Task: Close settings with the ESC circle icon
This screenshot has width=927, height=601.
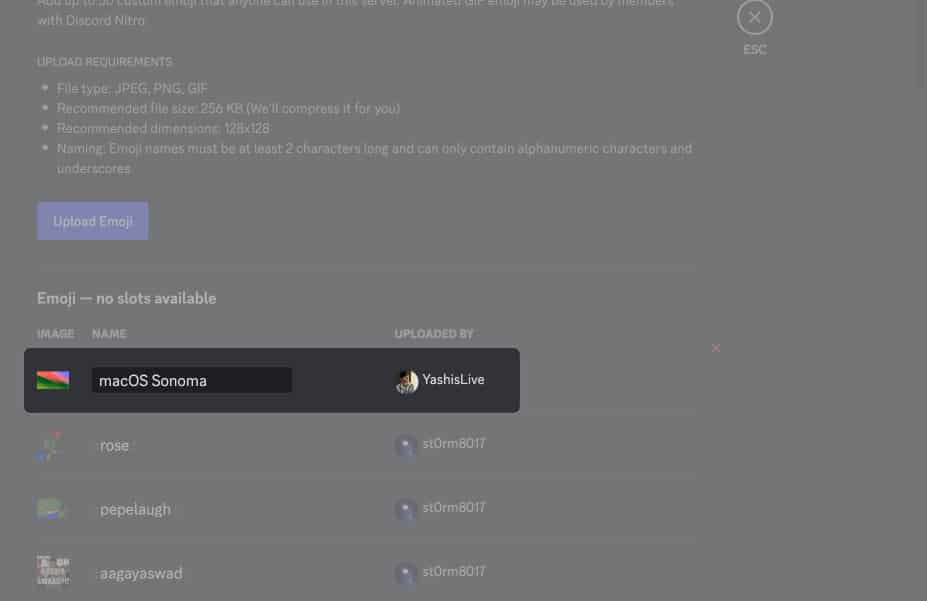Action: coord(754,17)
